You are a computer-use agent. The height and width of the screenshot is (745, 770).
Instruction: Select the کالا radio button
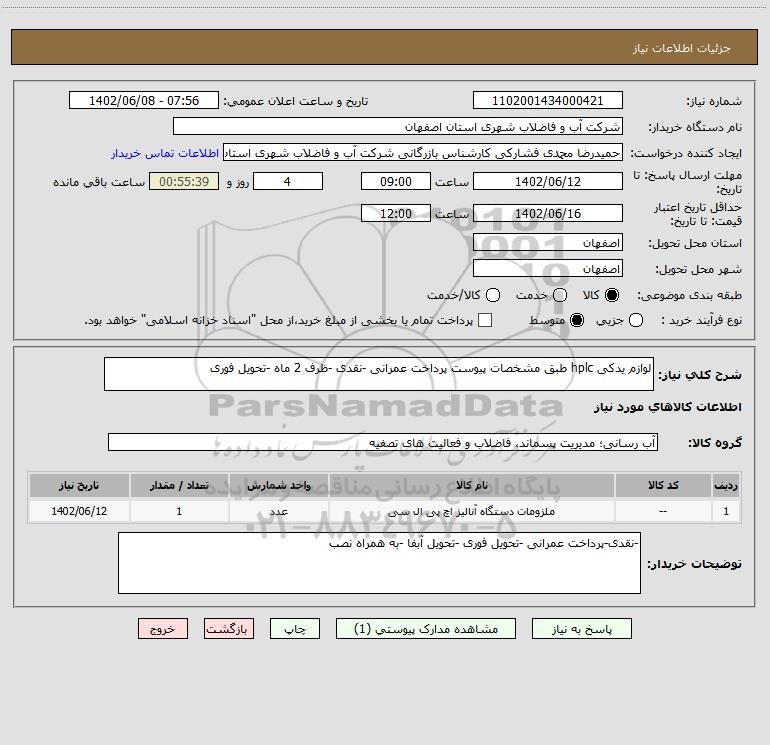click(x=612, y=295)
